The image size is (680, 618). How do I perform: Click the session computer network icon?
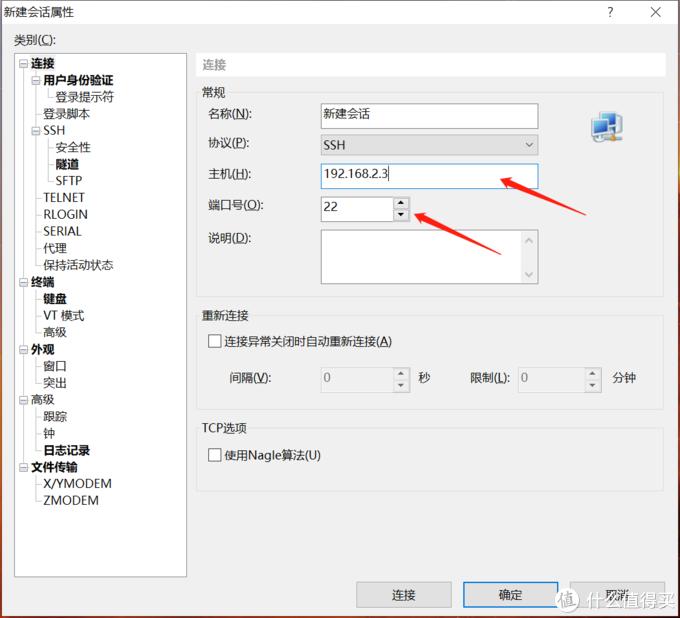(607, 127)
